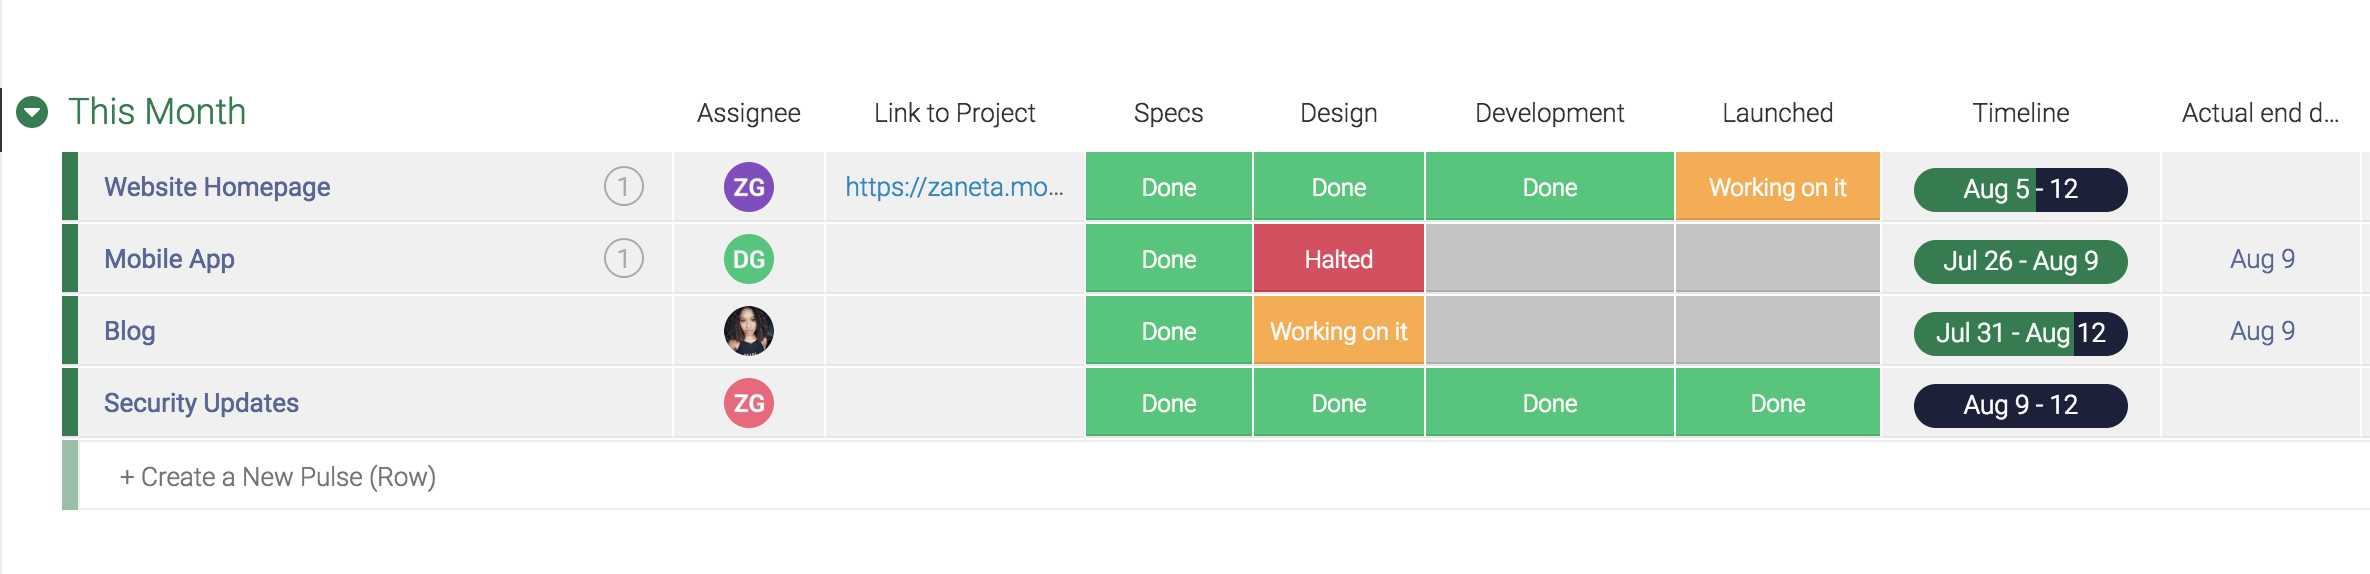
Task: Select empty Development status for Mobile App
Action: click(x=1549, y=259)
